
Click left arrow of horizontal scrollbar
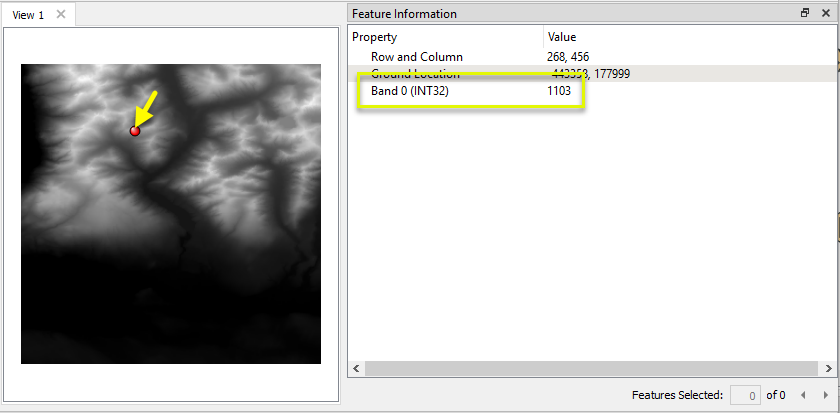[356, 369]
